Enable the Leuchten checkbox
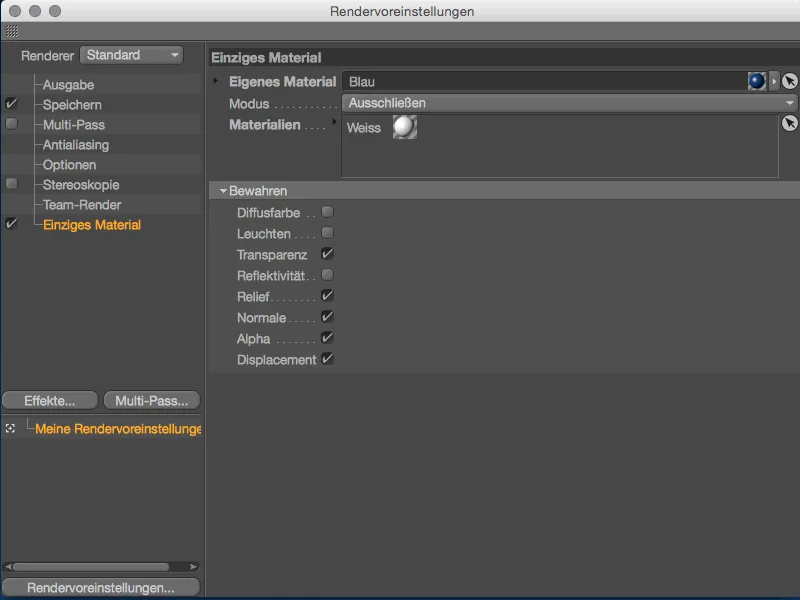 (x=328, y=233)
